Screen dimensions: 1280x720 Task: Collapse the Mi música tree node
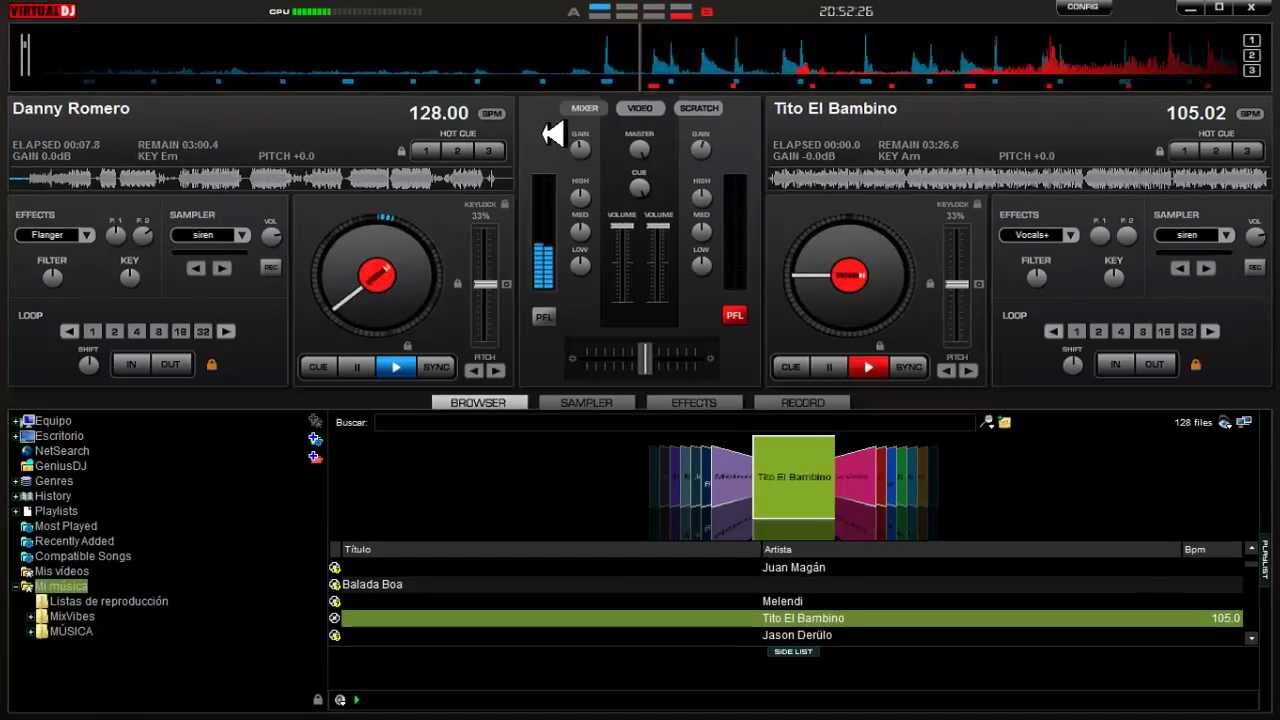coord(15,587)
